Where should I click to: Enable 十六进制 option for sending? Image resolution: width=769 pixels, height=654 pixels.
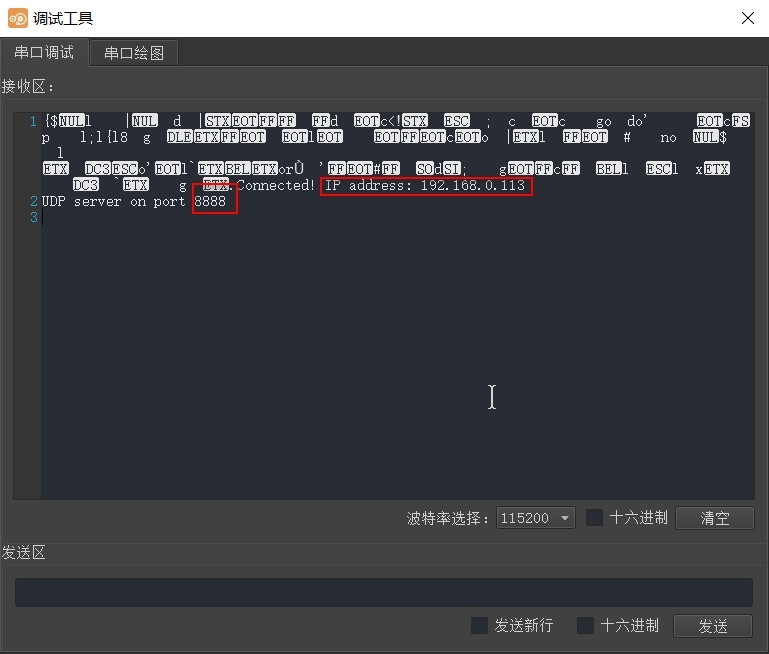(x=586, y=626)
